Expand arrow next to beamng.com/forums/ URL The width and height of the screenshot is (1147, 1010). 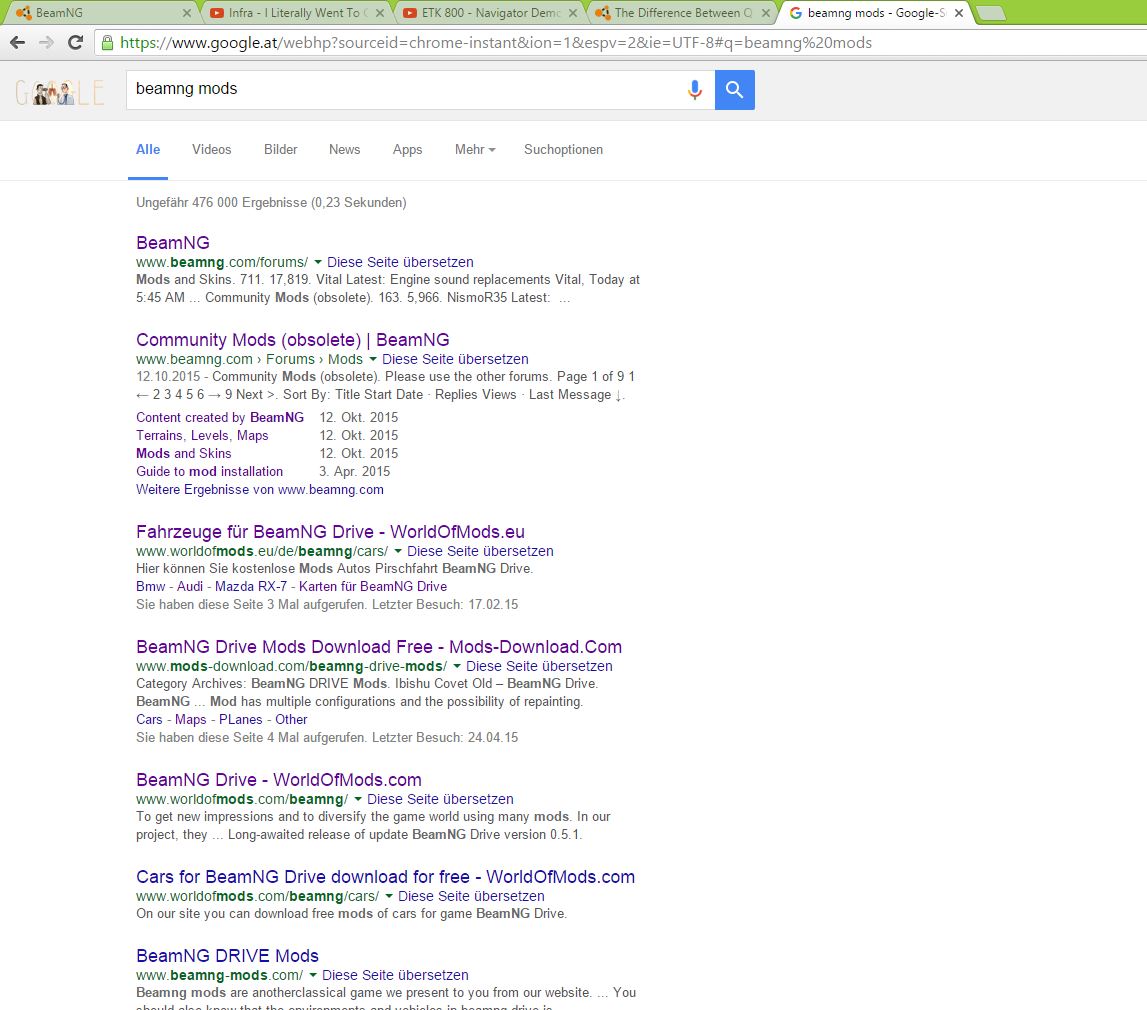point(317,262)
